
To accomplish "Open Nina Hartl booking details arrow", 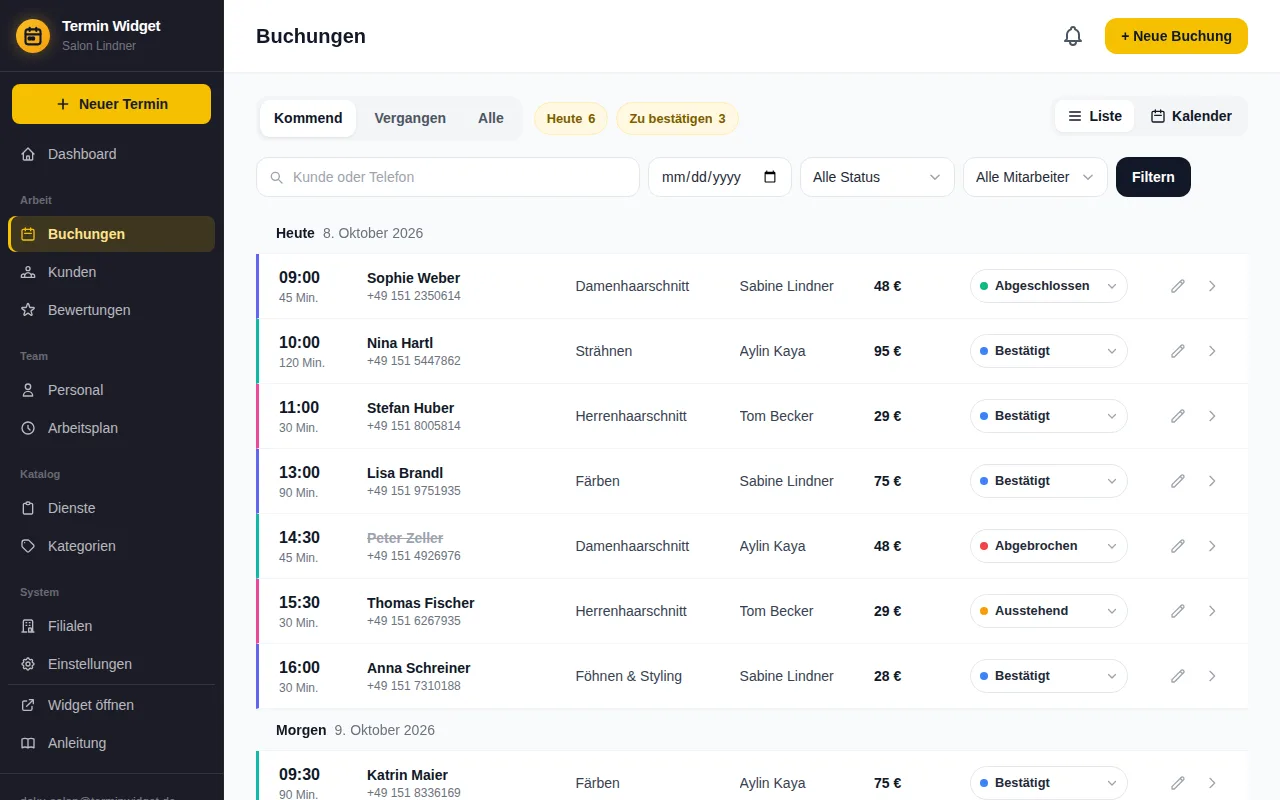I will tap(1212, 351).
